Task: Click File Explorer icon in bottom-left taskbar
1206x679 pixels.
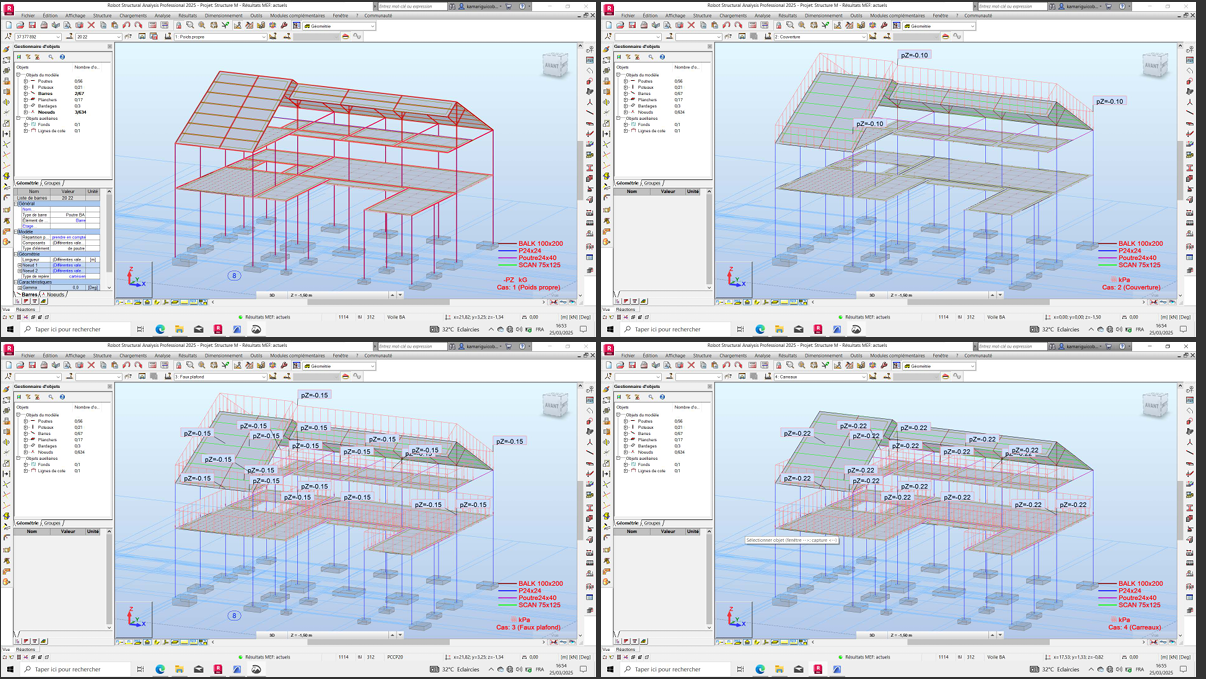Action: pos(180,669)
